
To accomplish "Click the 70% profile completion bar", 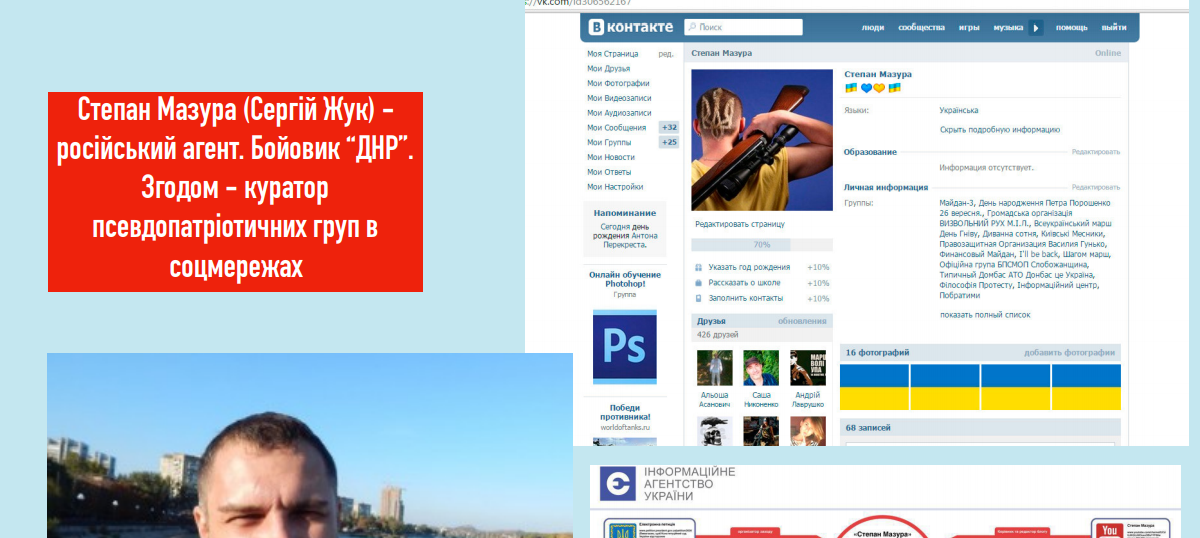I will (762, 244).
